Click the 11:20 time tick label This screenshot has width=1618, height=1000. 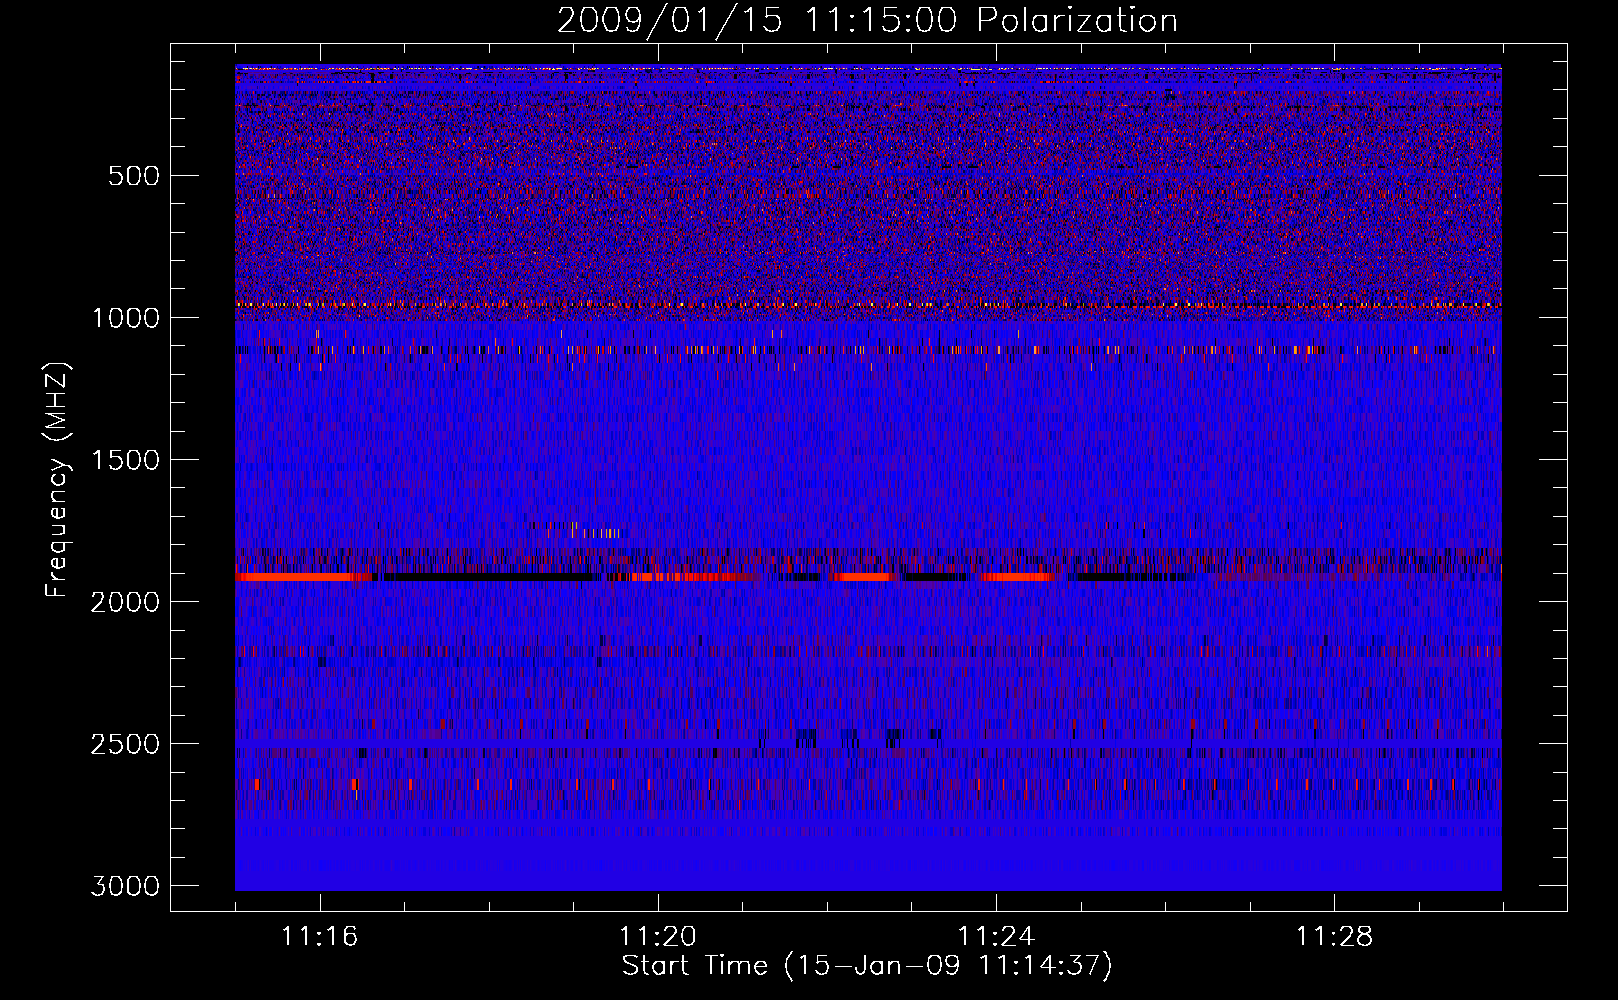coord(658,937)
